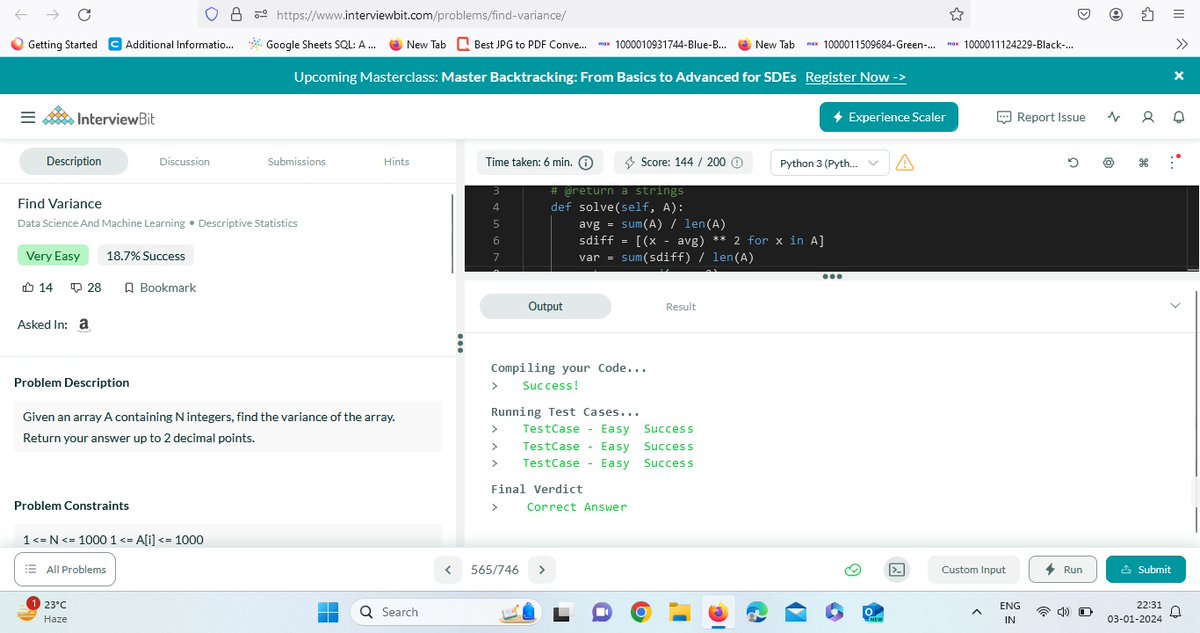Open Best JPG to PDF bookmark
This screenshot has height=633, width=1200.
(523, 44)
